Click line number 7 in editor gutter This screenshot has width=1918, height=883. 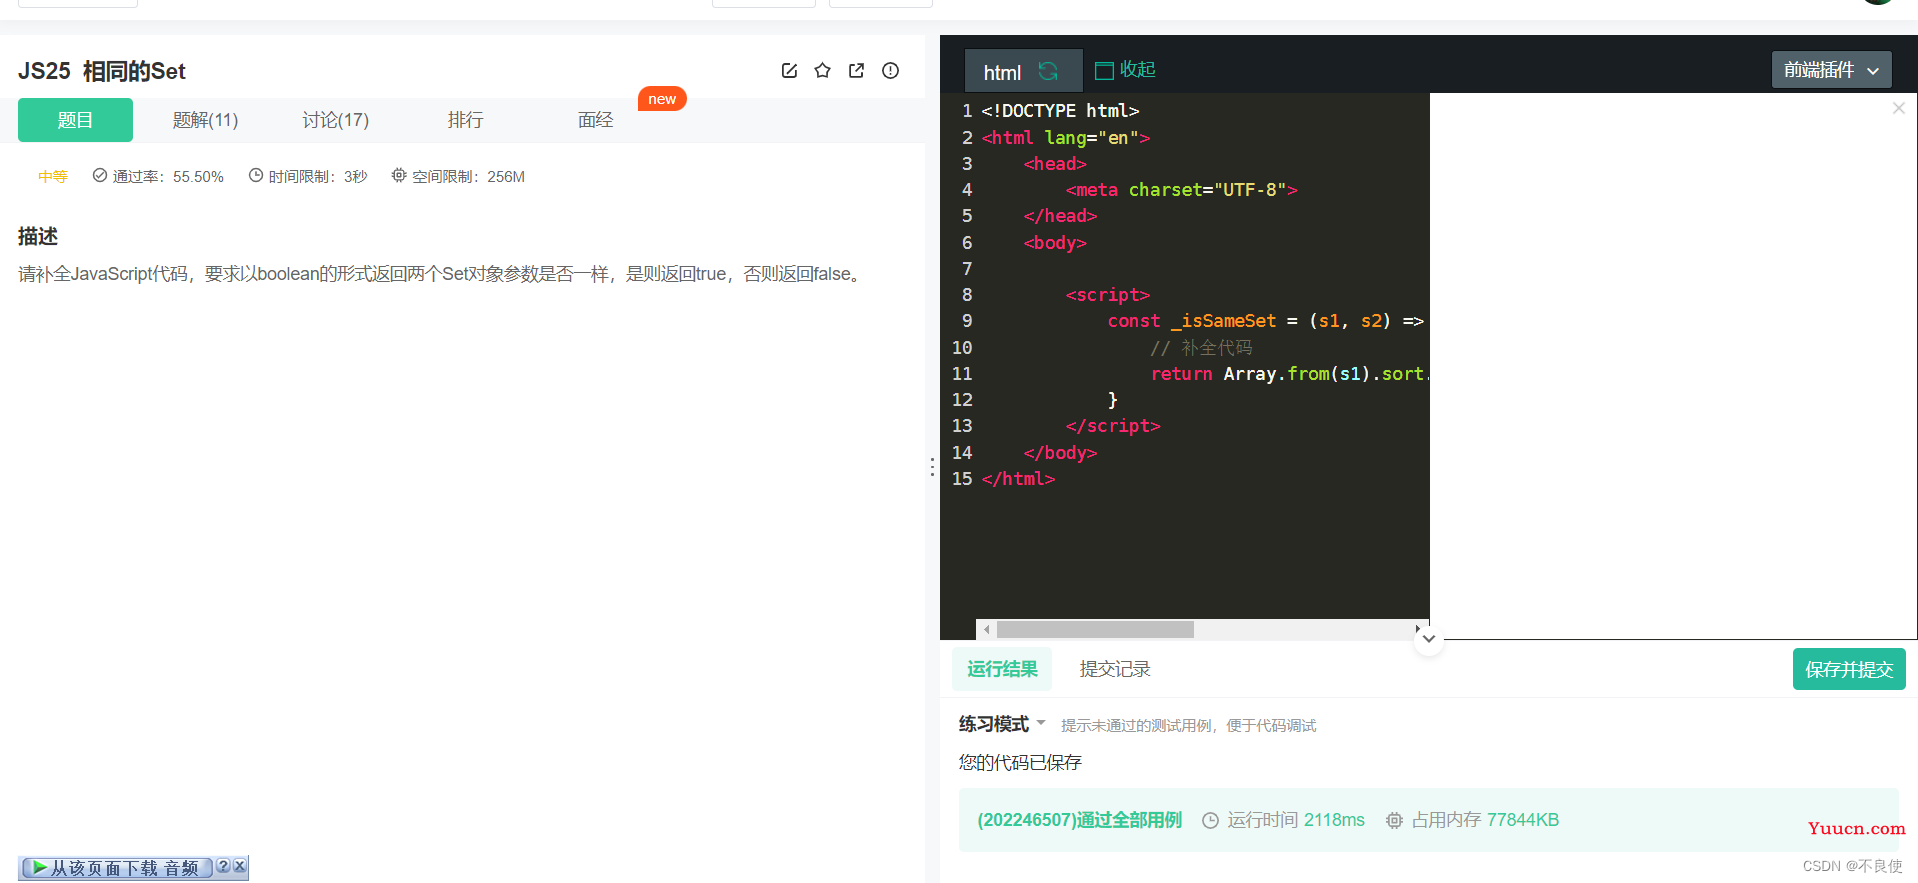point(967,268)
